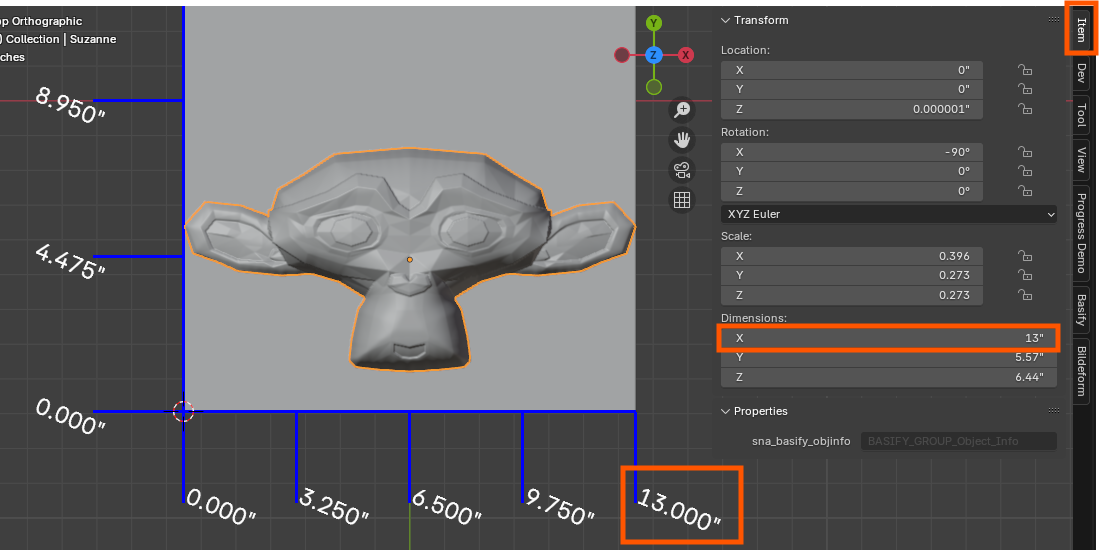Open the Dev sidebar tab
This screenshot has width=1100, height=550.
point(1081,73)
